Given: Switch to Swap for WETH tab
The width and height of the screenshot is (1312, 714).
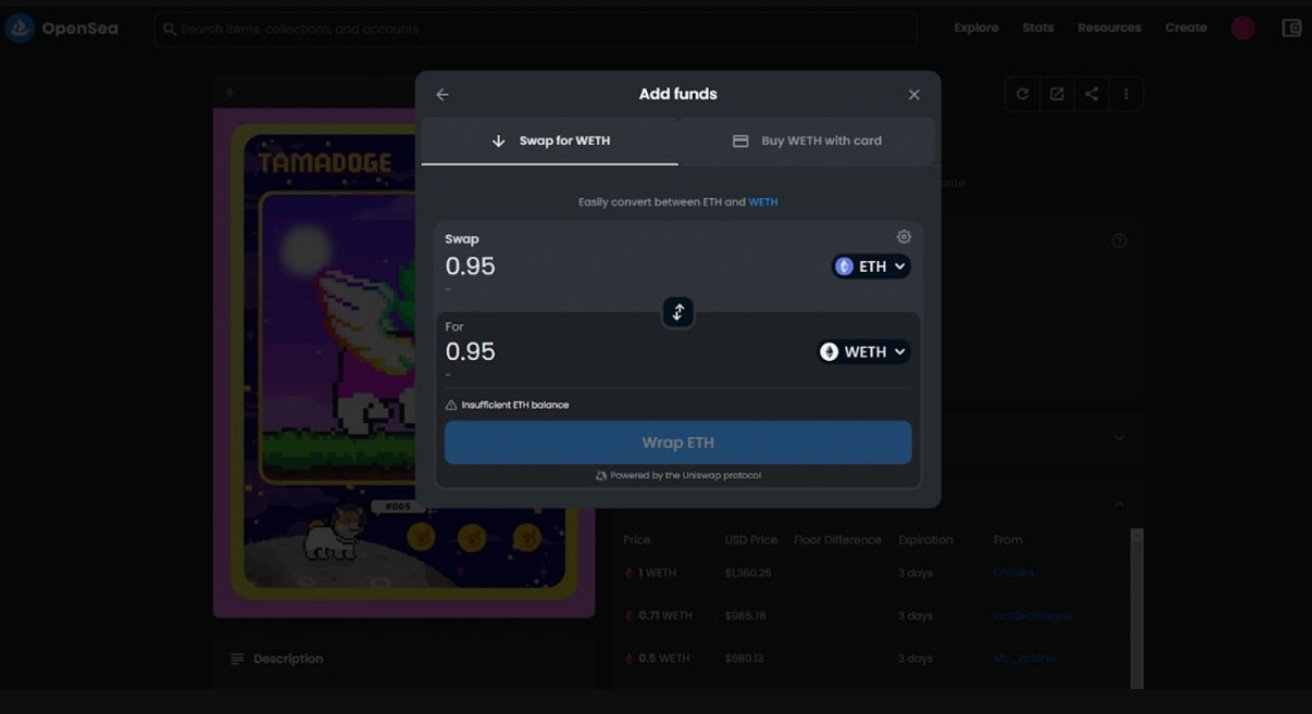Looking at the screenshot, I should tap(550, 141).
